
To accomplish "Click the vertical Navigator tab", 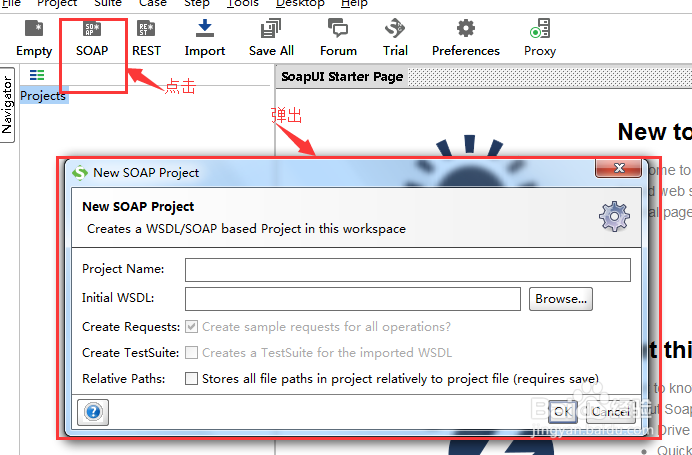I will [7, 105].
